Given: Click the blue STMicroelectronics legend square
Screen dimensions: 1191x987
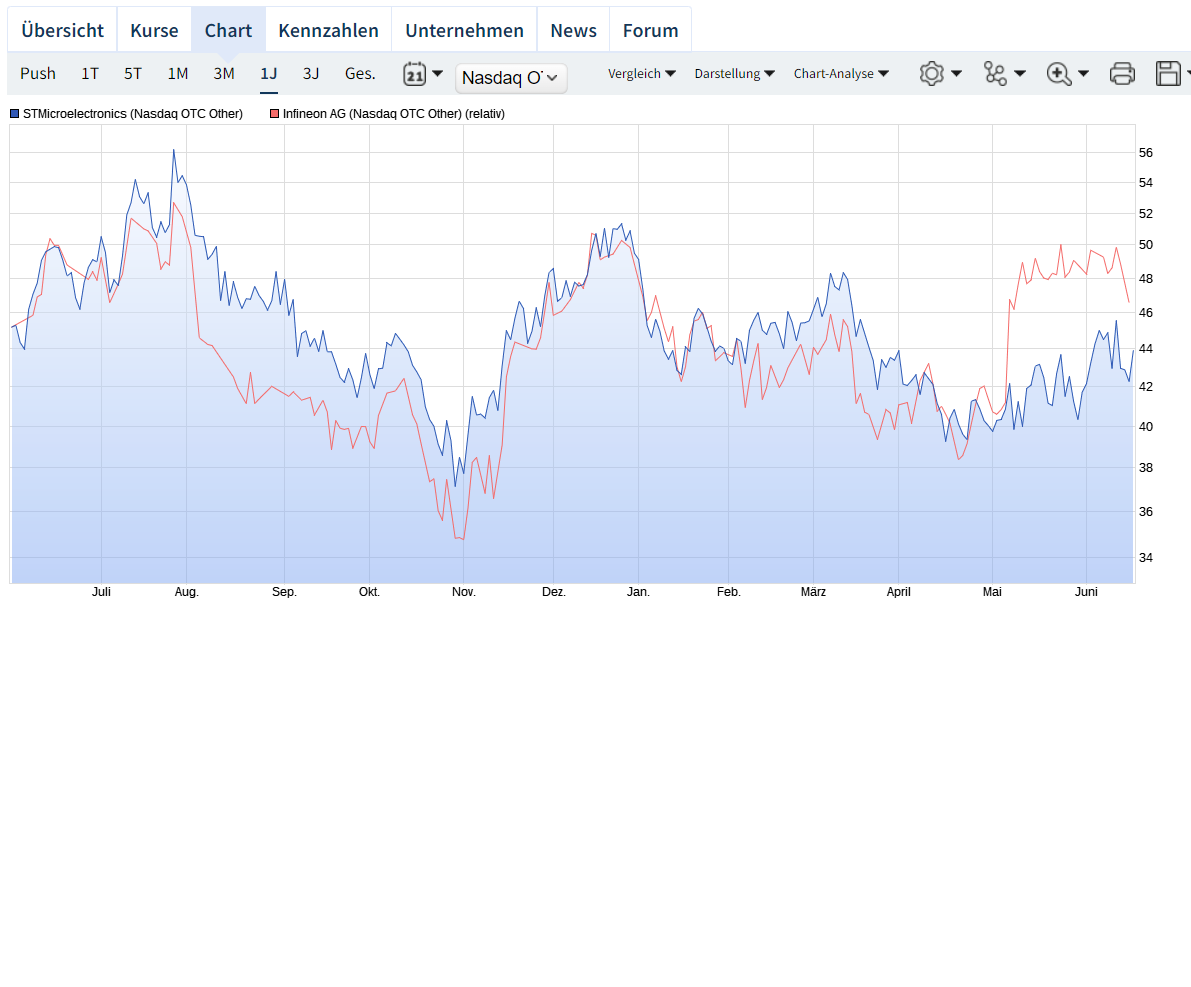Looking at the screenshot, I should 15,114.
